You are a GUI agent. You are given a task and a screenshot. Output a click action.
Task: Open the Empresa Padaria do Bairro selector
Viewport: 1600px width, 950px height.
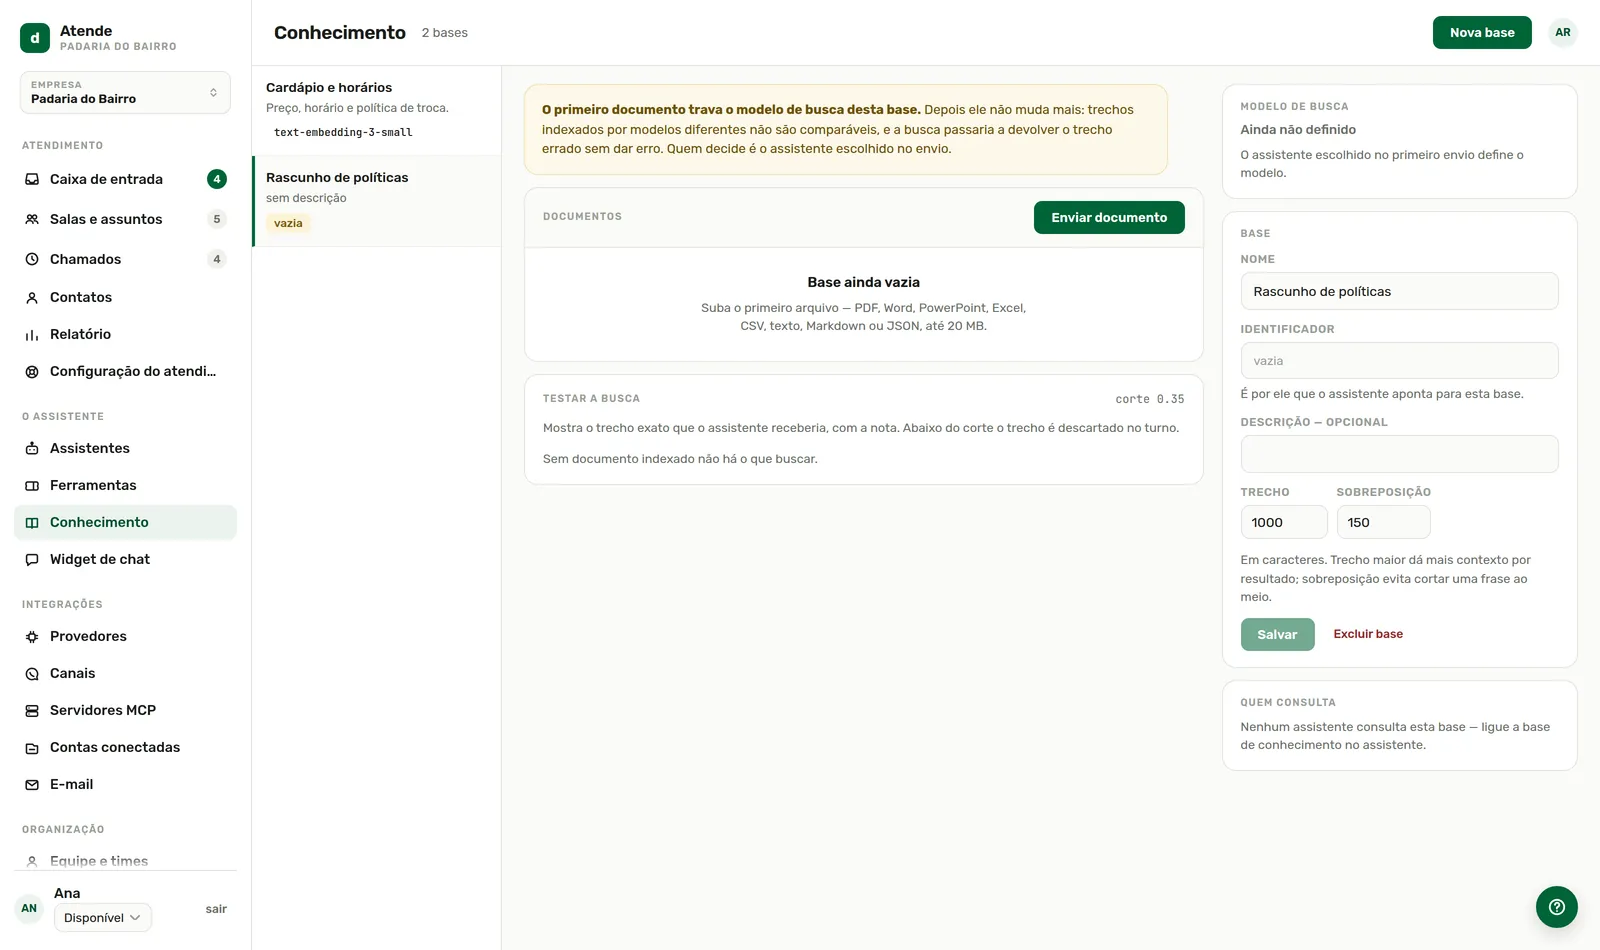coord(125,92)
